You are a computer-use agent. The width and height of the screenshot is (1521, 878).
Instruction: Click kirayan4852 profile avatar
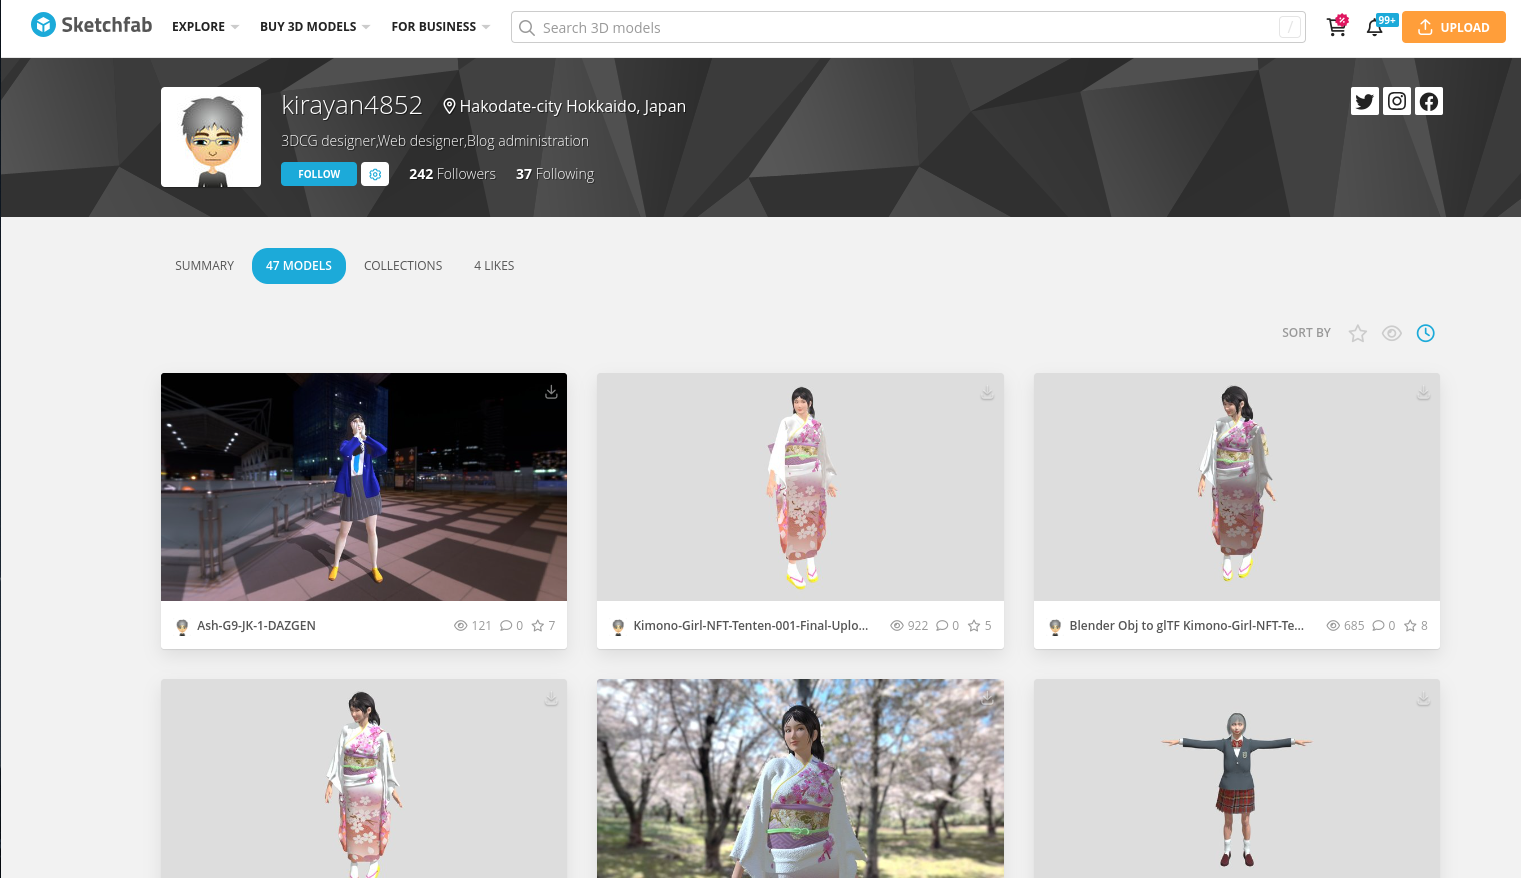(211, 137)
